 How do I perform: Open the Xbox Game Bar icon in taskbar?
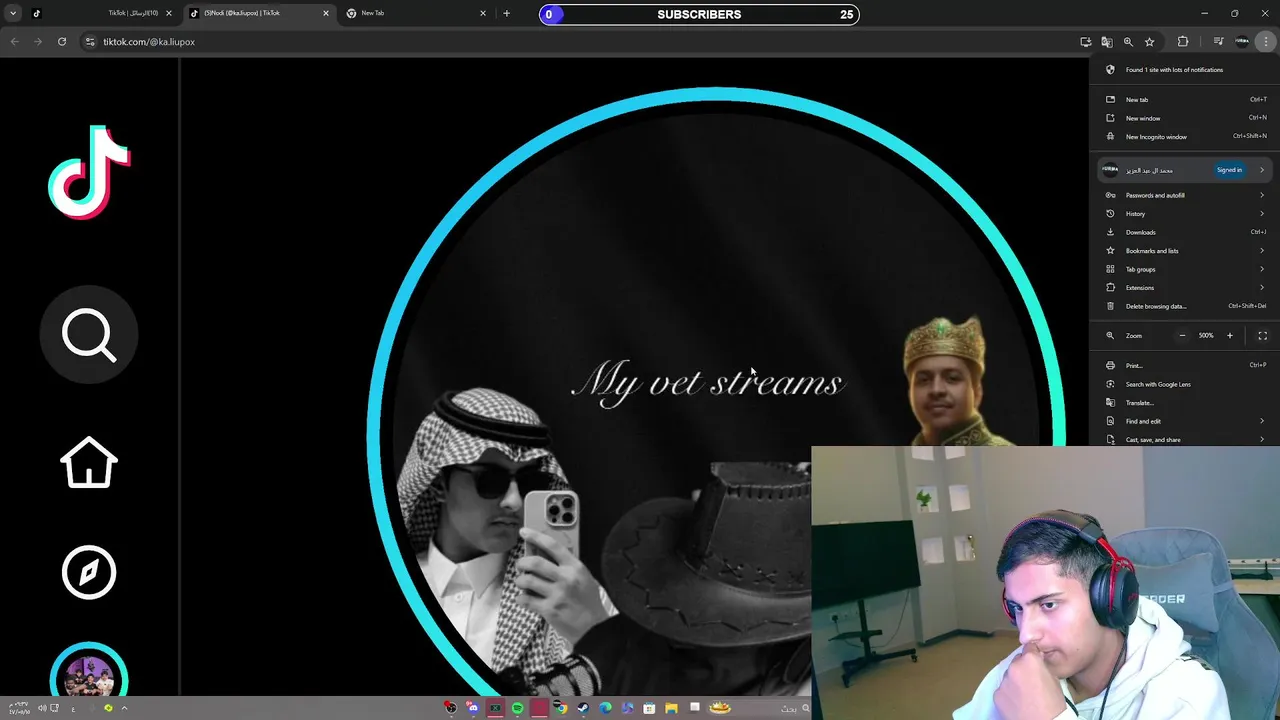tap(494, 708)
